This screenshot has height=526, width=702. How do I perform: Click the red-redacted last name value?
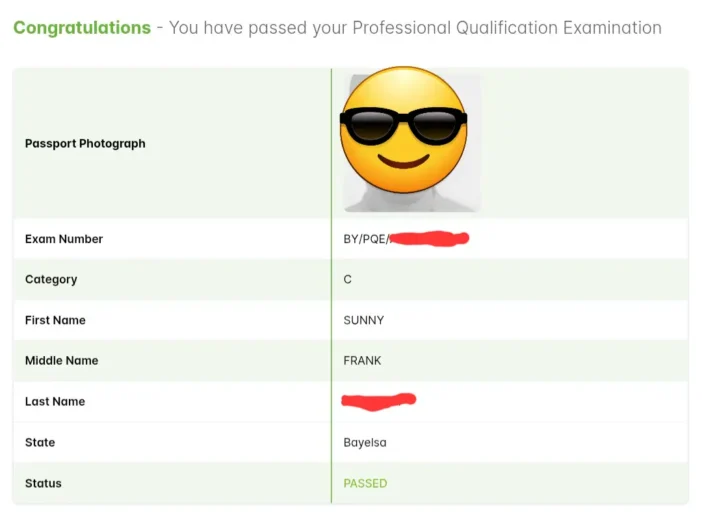point(378,402)
